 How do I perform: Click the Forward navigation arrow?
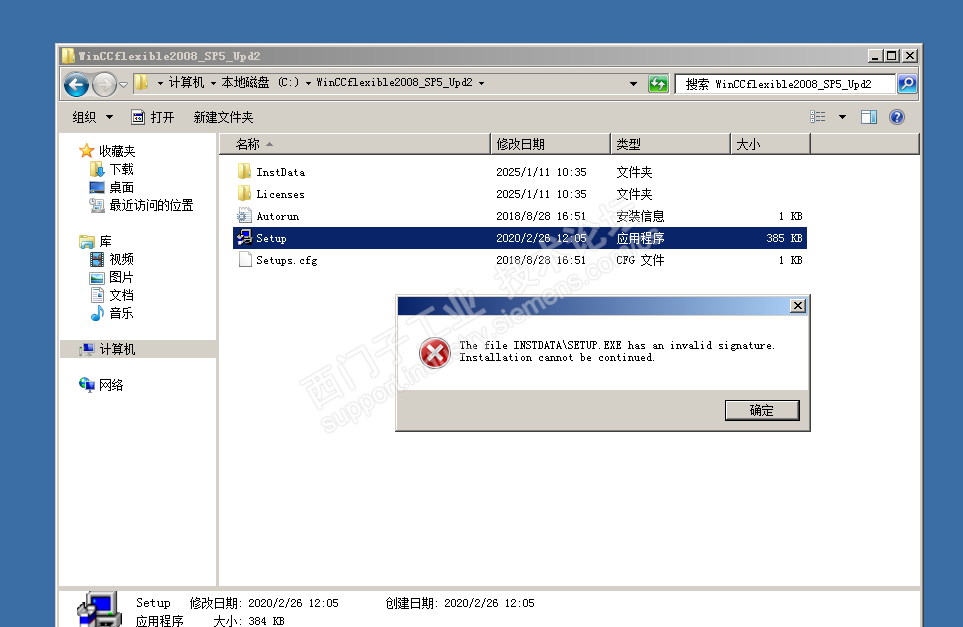pyautogui.click(x=104, y=84)
